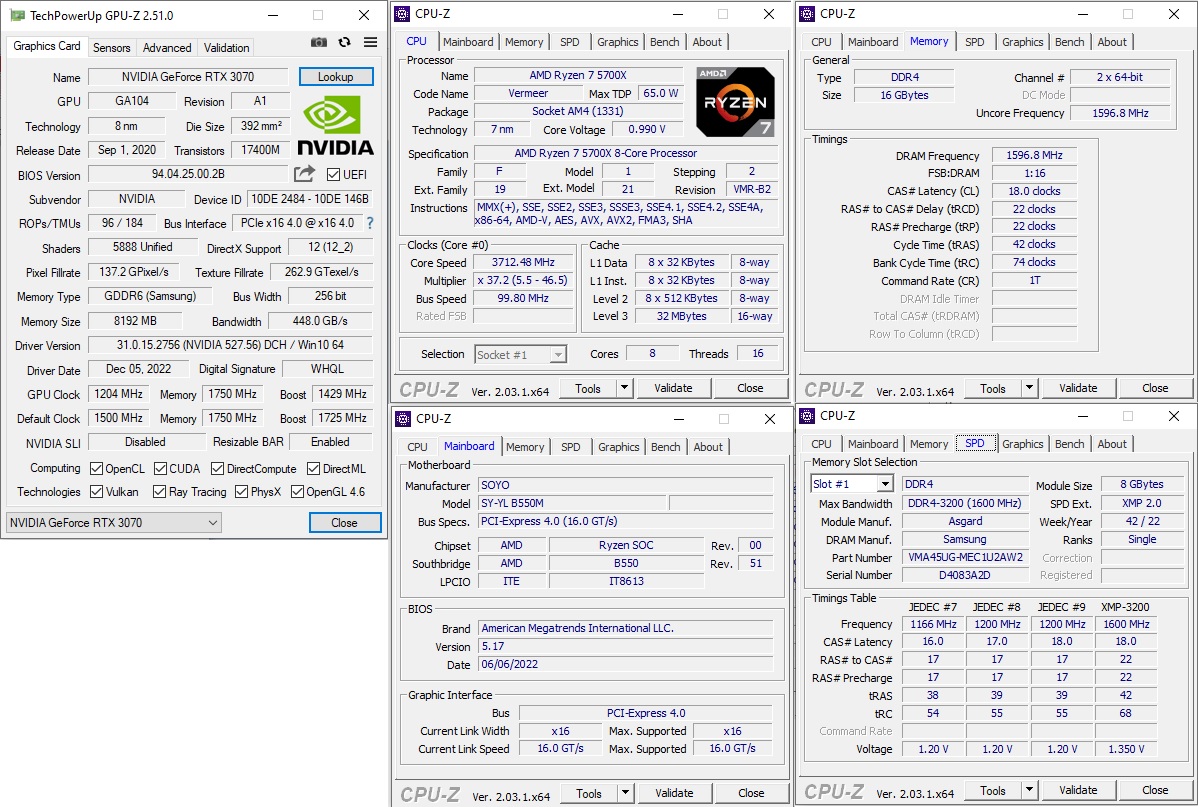This screenshot has width=1198, height=807.
Task: Click the Driver Version field in GPU-Z
Action: (x=230, y=345)
